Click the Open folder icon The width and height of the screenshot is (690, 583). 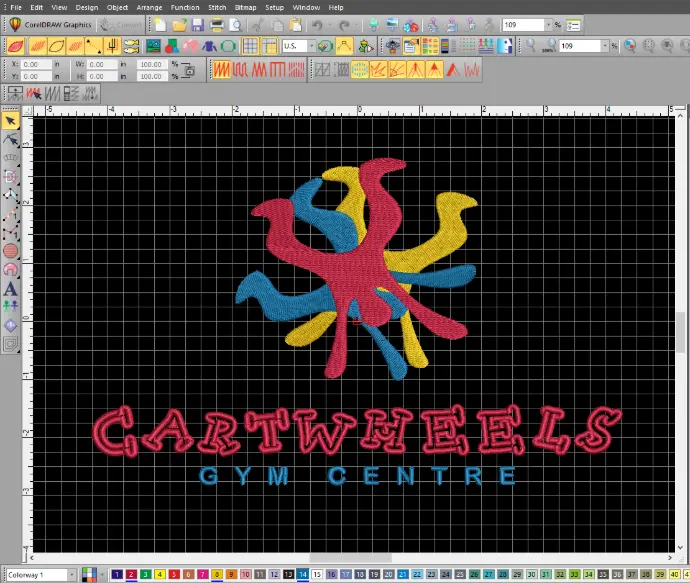click(178, 24)
